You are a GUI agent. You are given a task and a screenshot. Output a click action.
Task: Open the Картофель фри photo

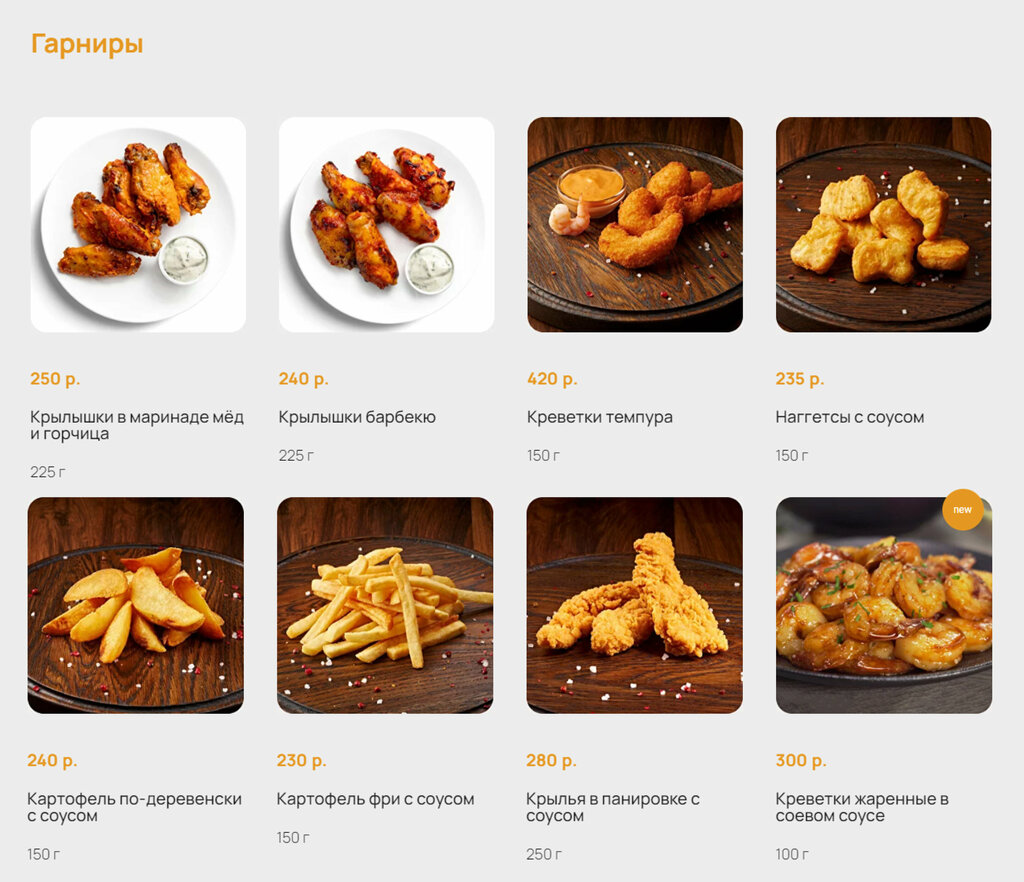[385, 605]
